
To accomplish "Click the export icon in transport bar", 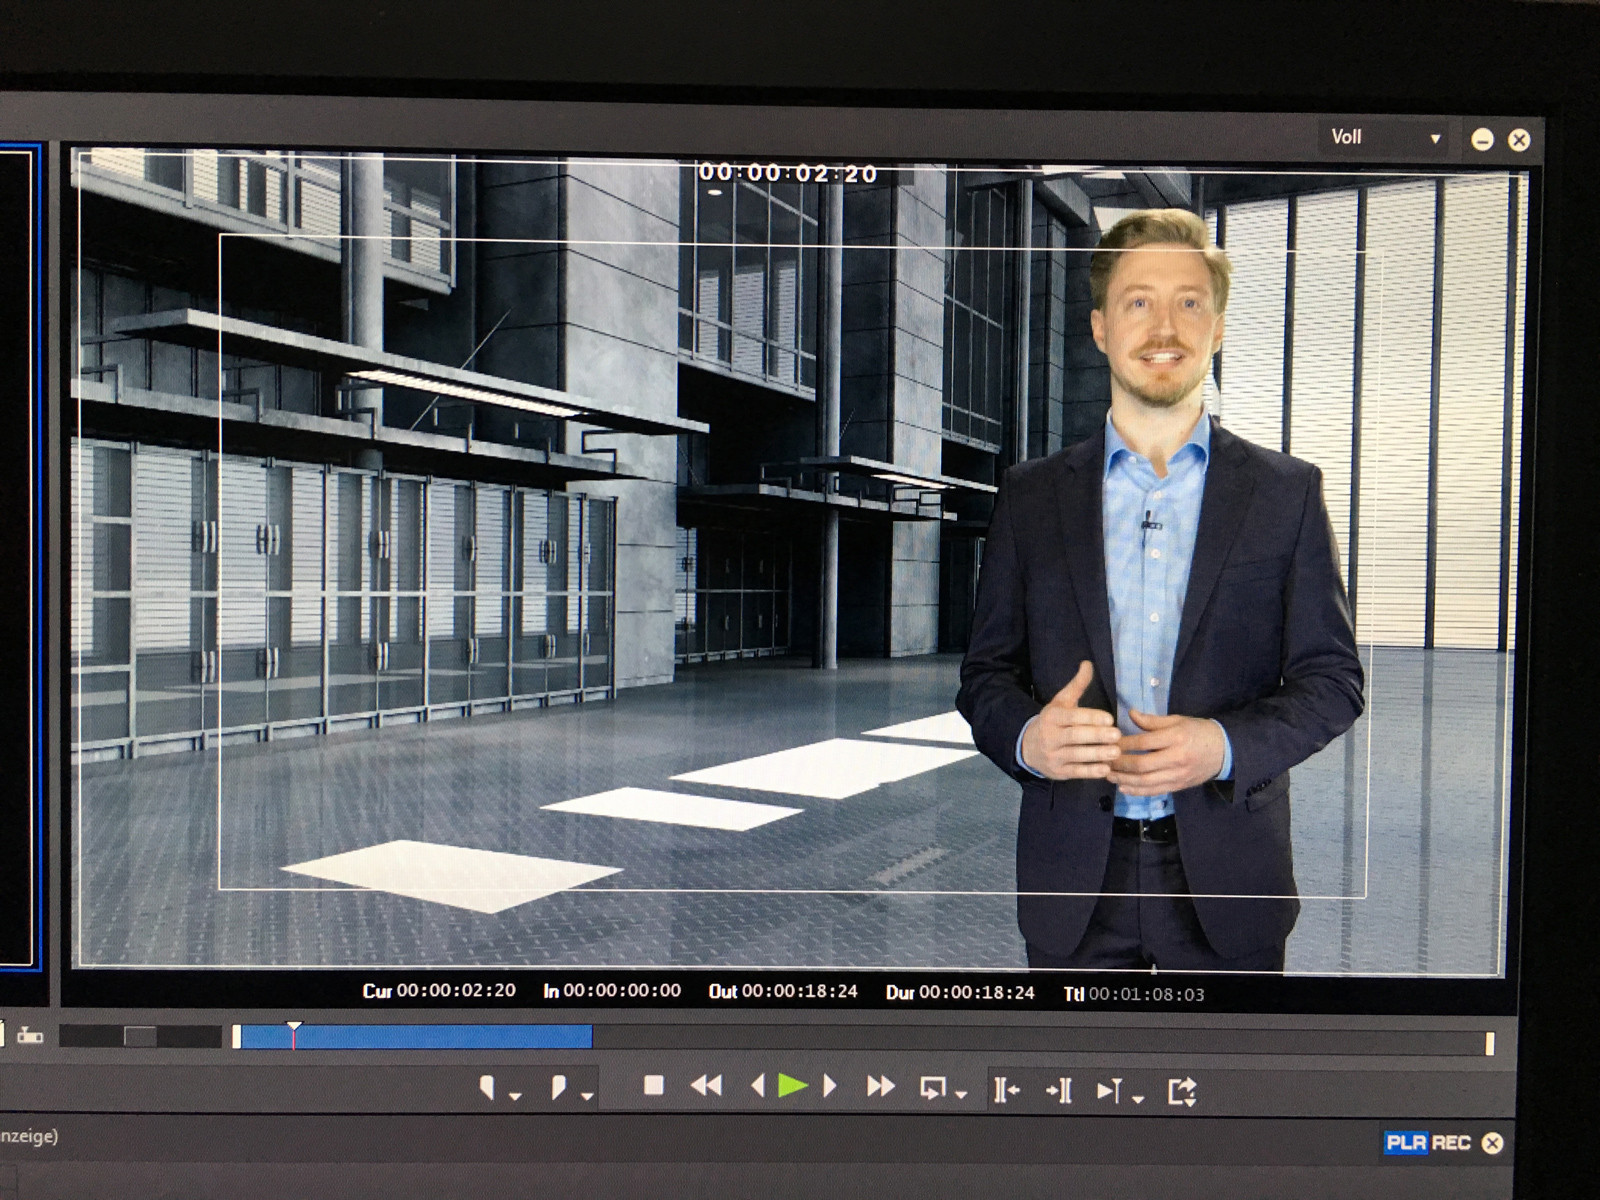I will click(1181, 1090).
